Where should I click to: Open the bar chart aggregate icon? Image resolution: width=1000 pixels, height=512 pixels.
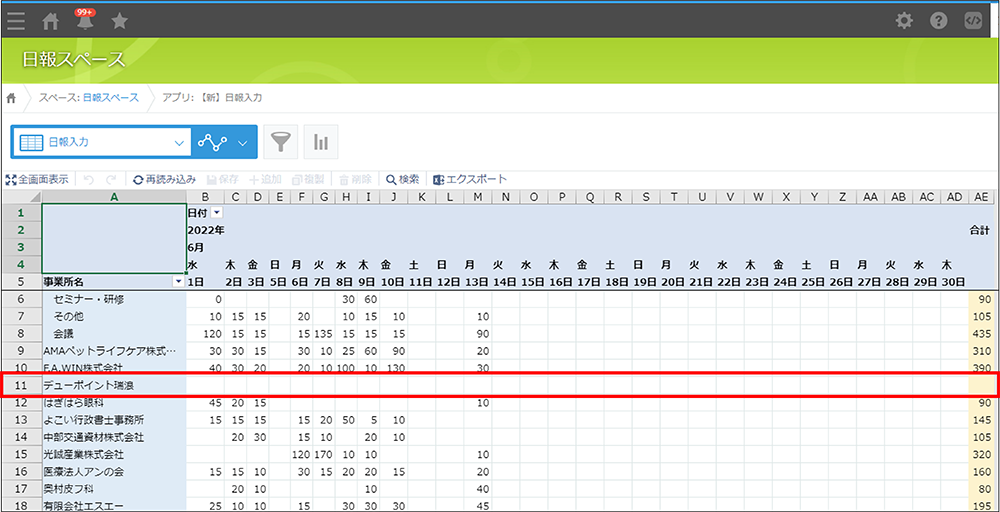click(321, 142)
